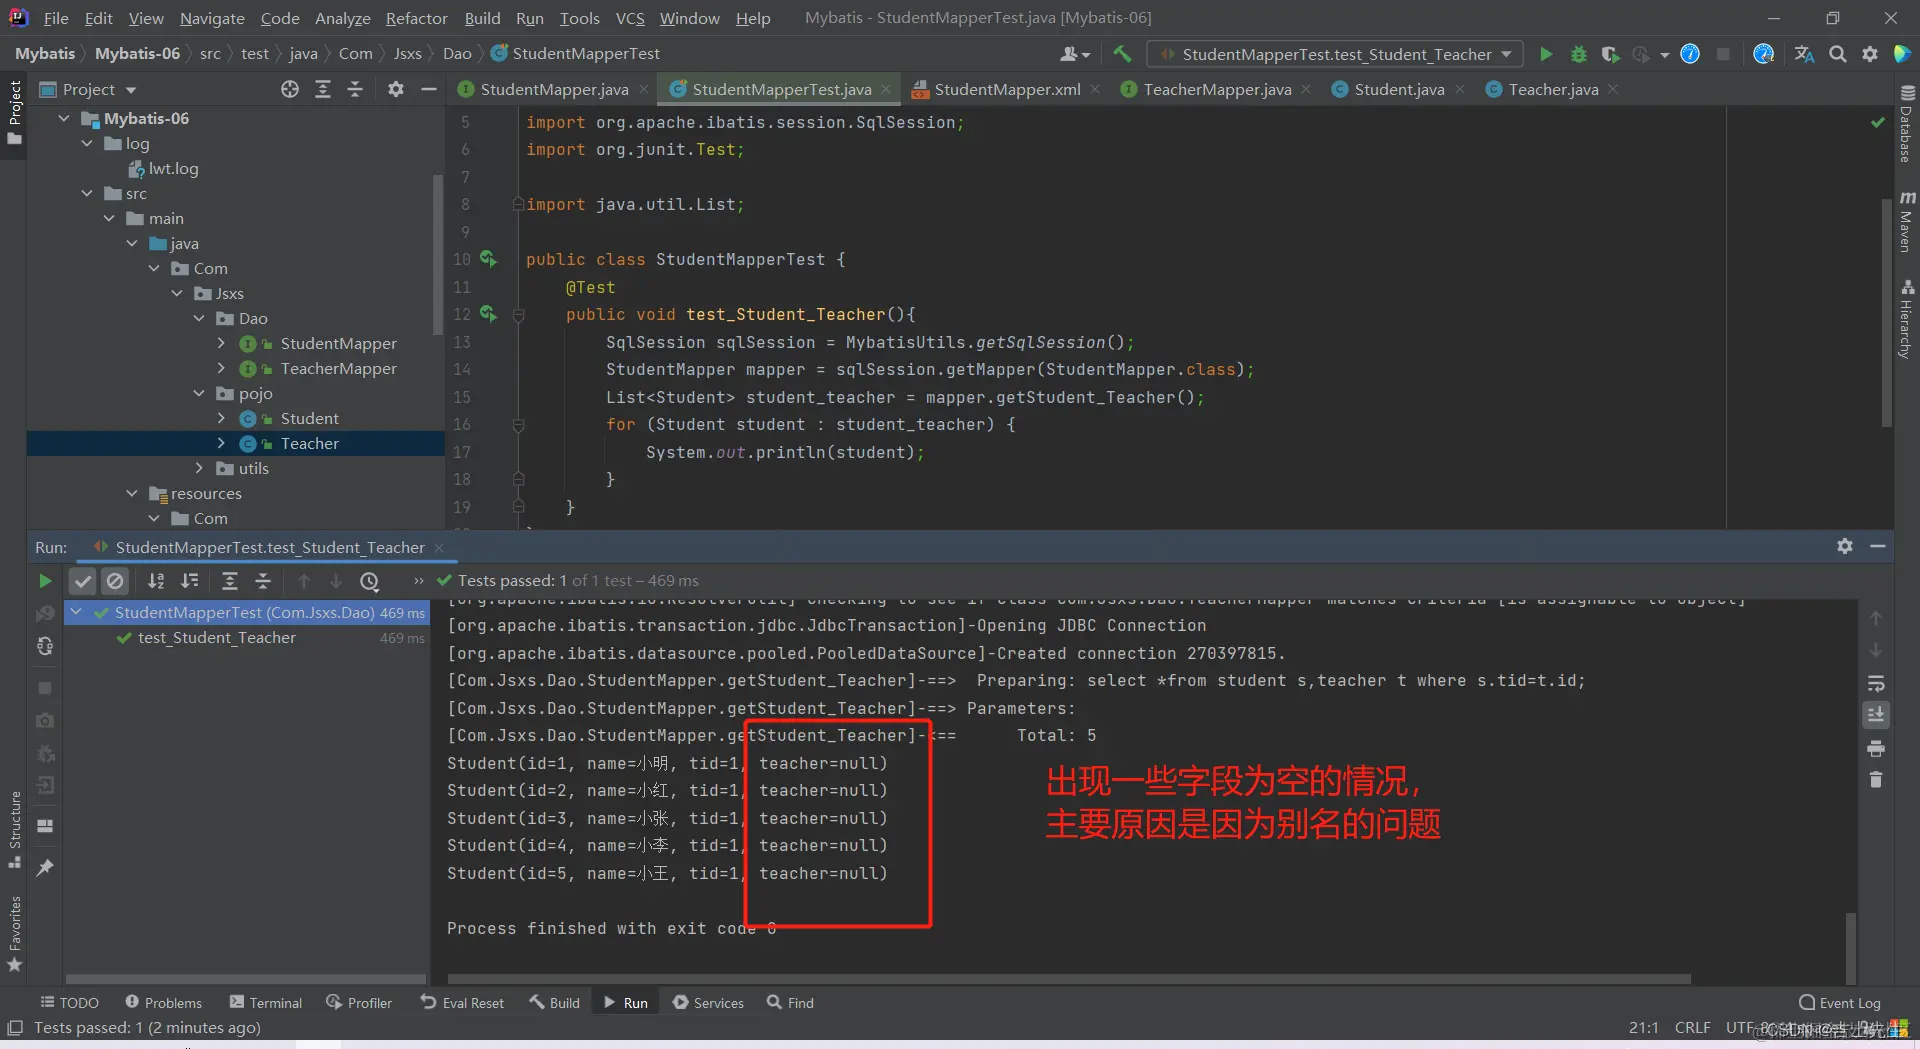The height and width of the screenshot is (1049, 1920).
Task: Switch to the StudentMapper.xml tab
Action: [1006, 89]
